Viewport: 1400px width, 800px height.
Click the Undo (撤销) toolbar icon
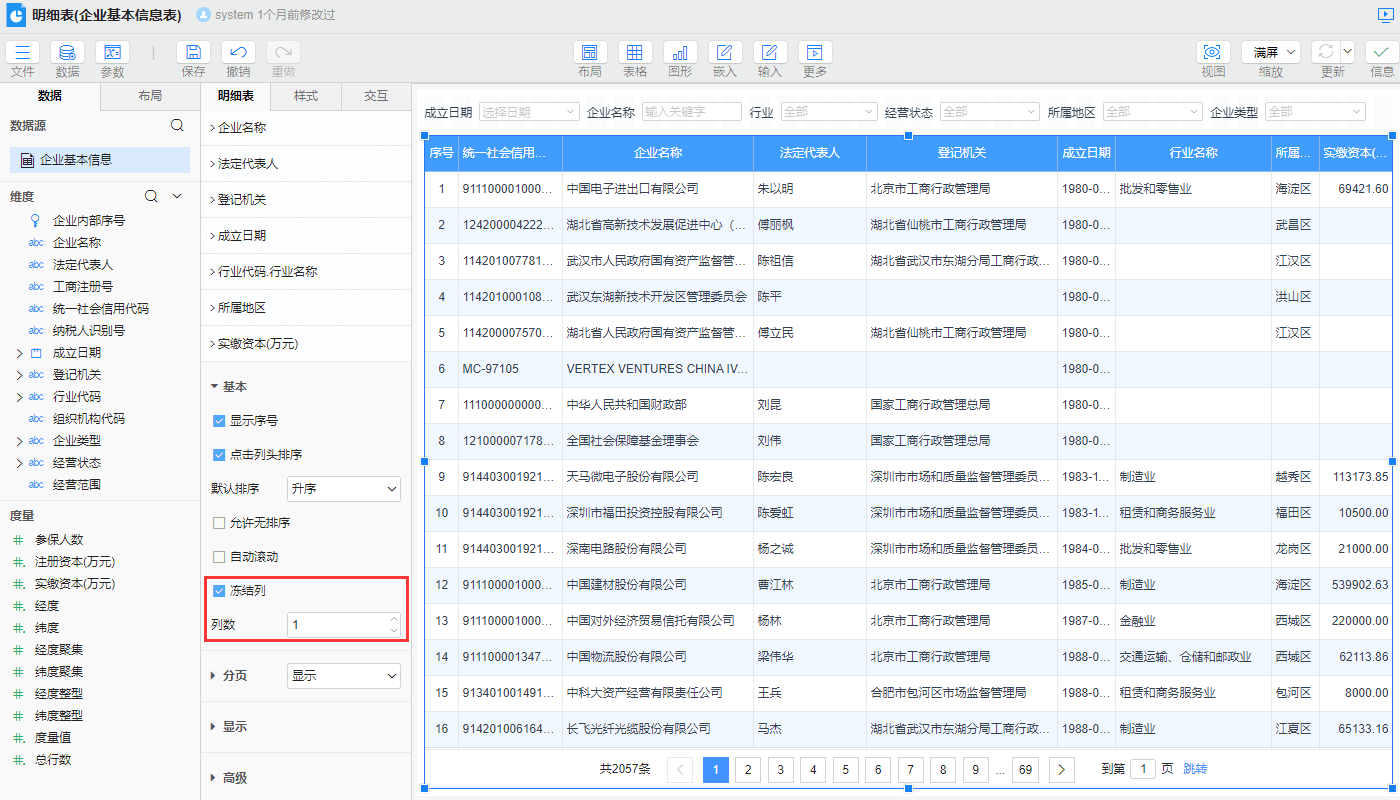238,53
